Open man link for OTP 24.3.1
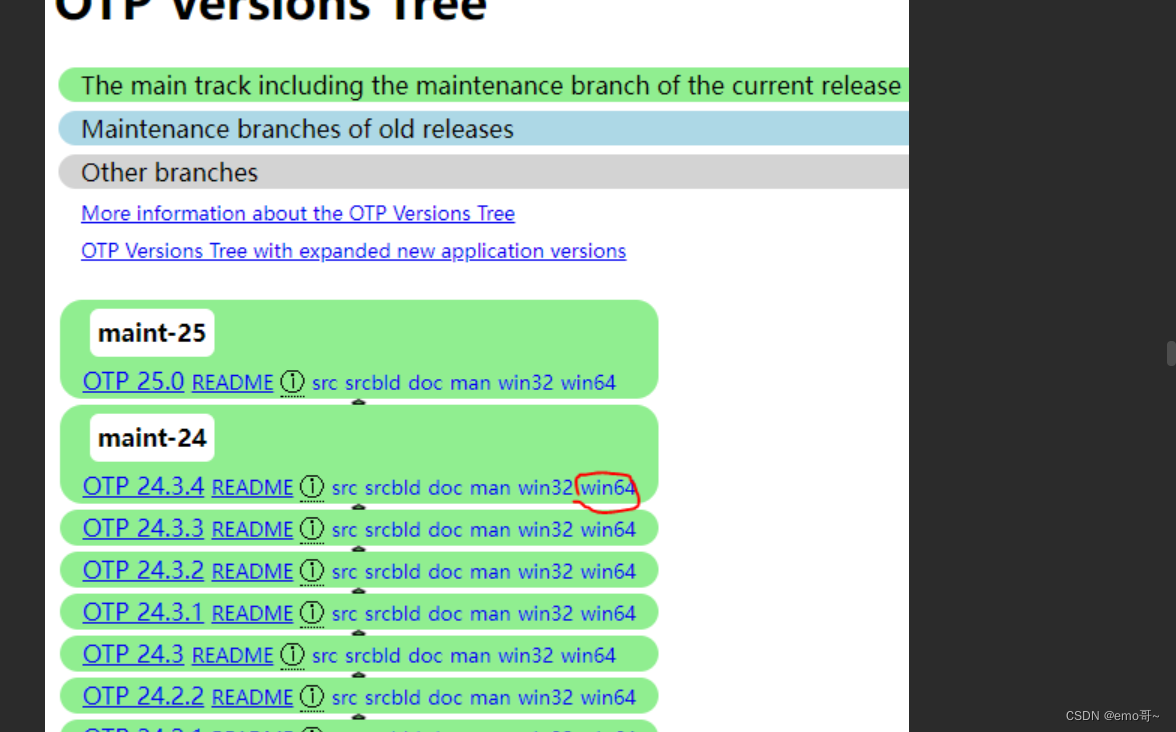Image resolution: width=1176 pixels, height=732 pixels. click(490, 614)
